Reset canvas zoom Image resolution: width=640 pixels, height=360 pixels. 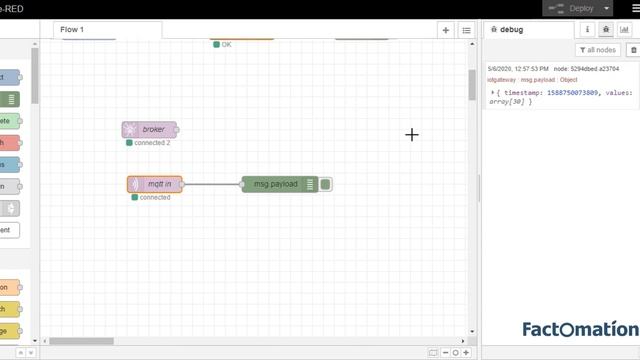pos(456,353)
